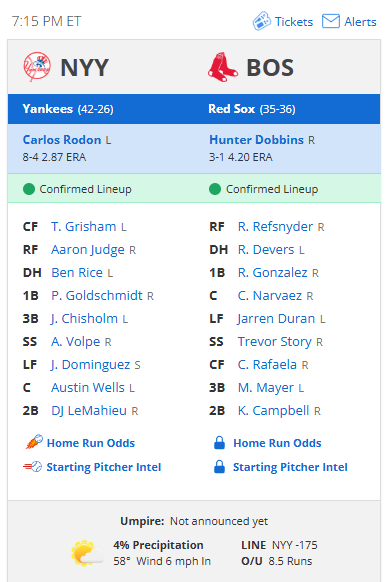Open Carlos Rodon pitcher profile

pos(62,140)
